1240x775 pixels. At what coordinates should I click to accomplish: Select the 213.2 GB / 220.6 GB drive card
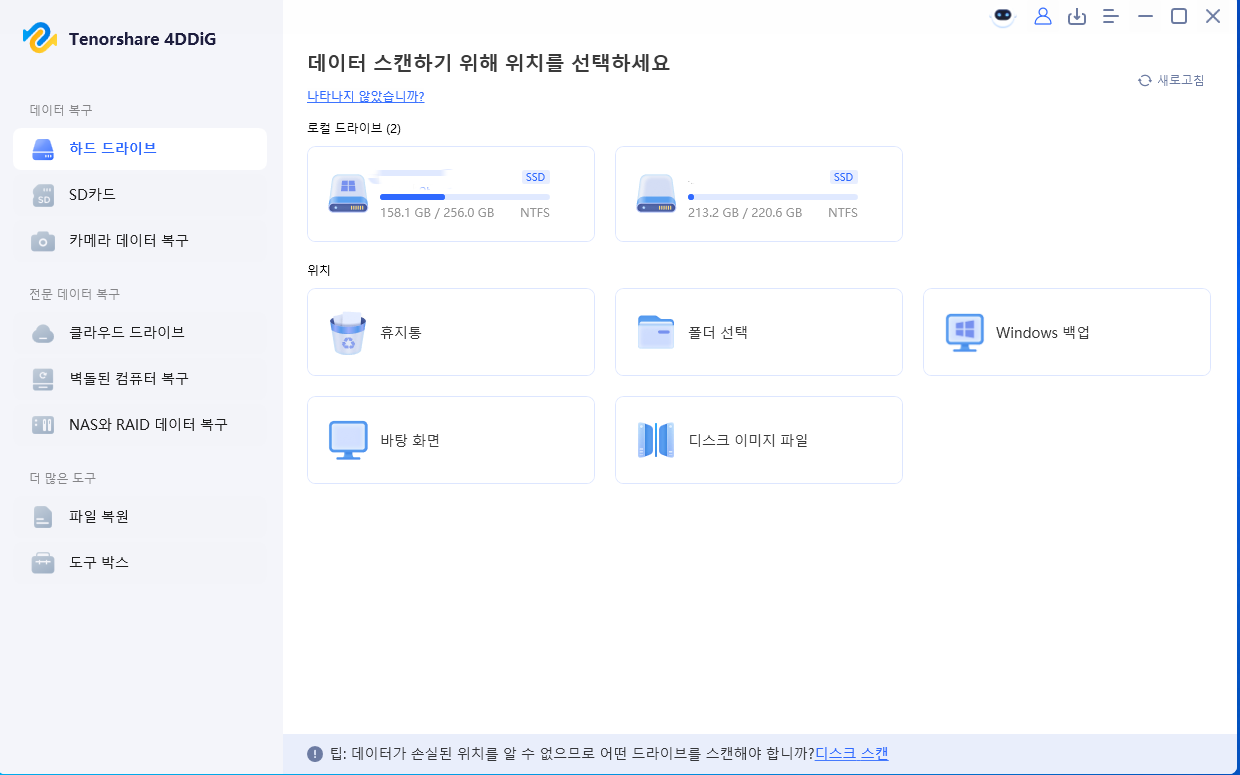(759, 194)
